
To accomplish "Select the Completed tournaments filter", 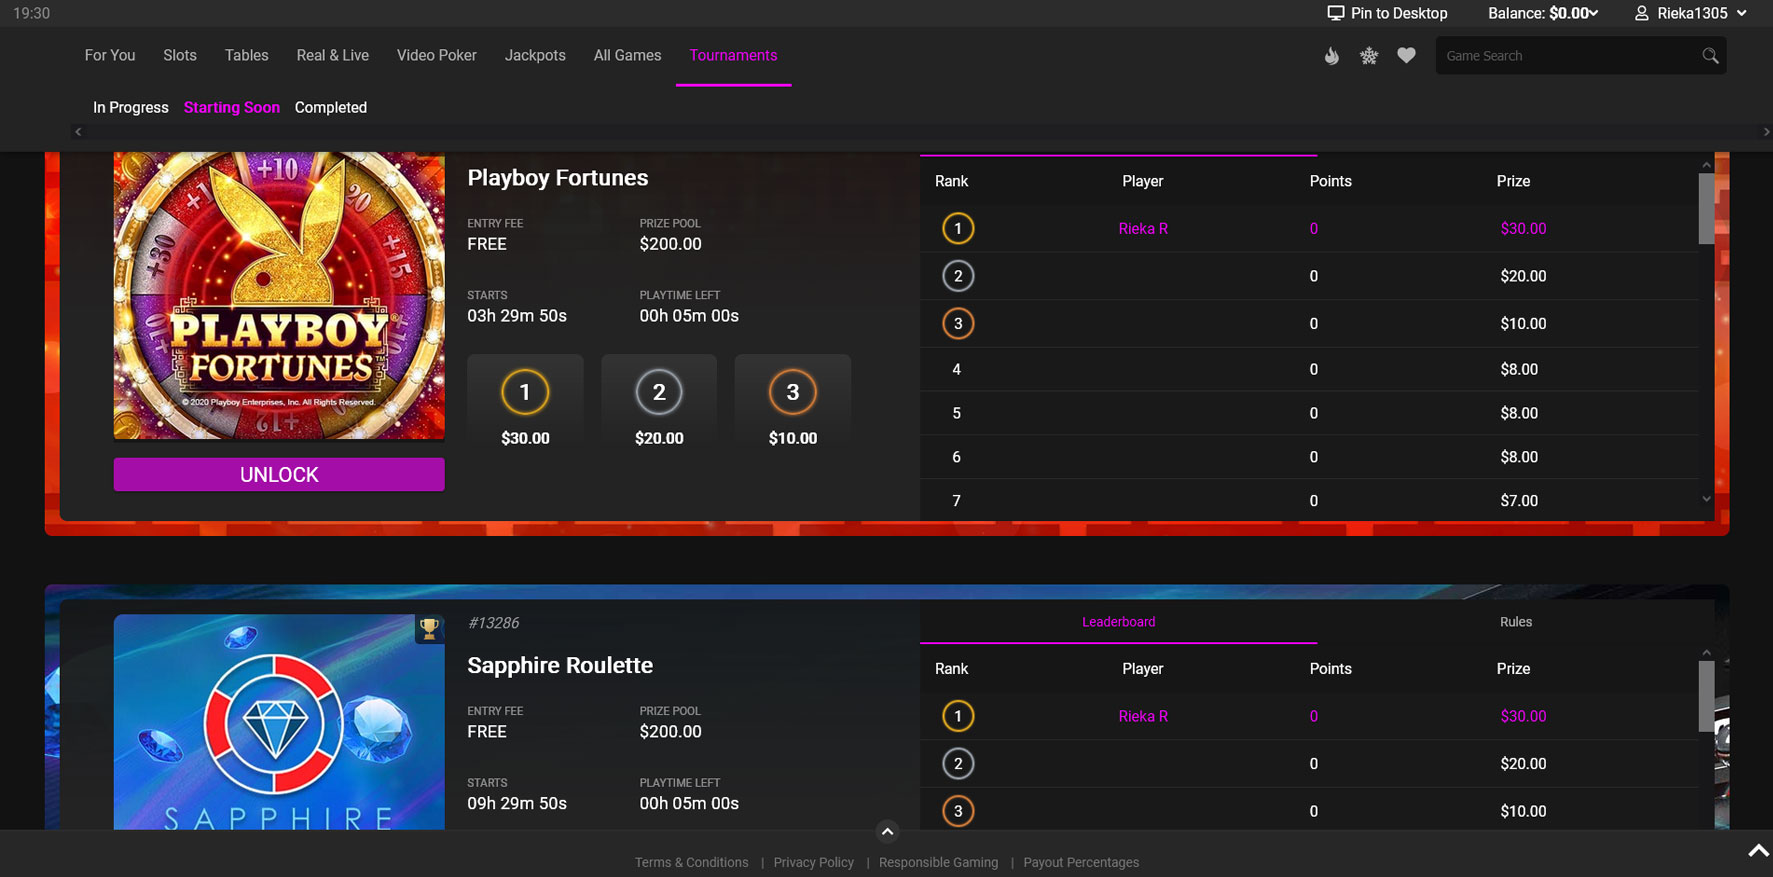I will click(330, 108).
